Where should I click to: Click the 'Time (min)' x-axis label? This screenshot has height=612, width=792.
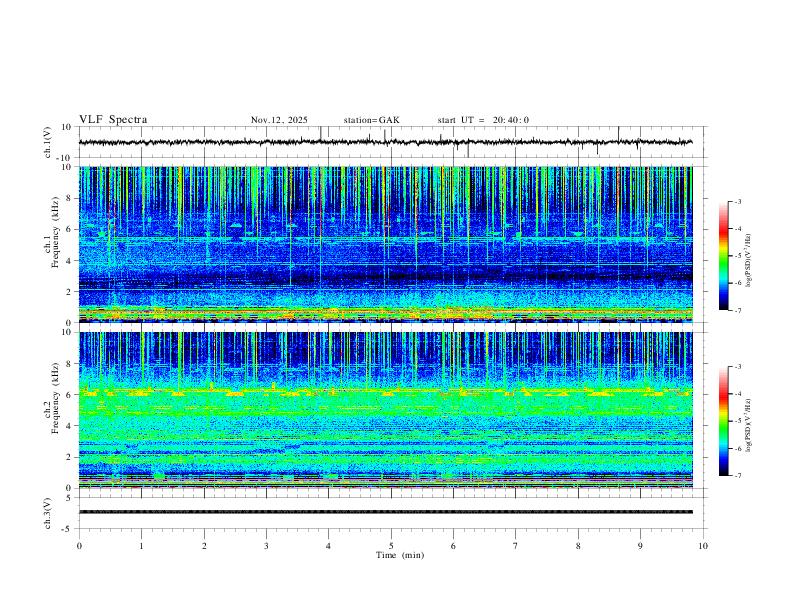click(400, 555)
